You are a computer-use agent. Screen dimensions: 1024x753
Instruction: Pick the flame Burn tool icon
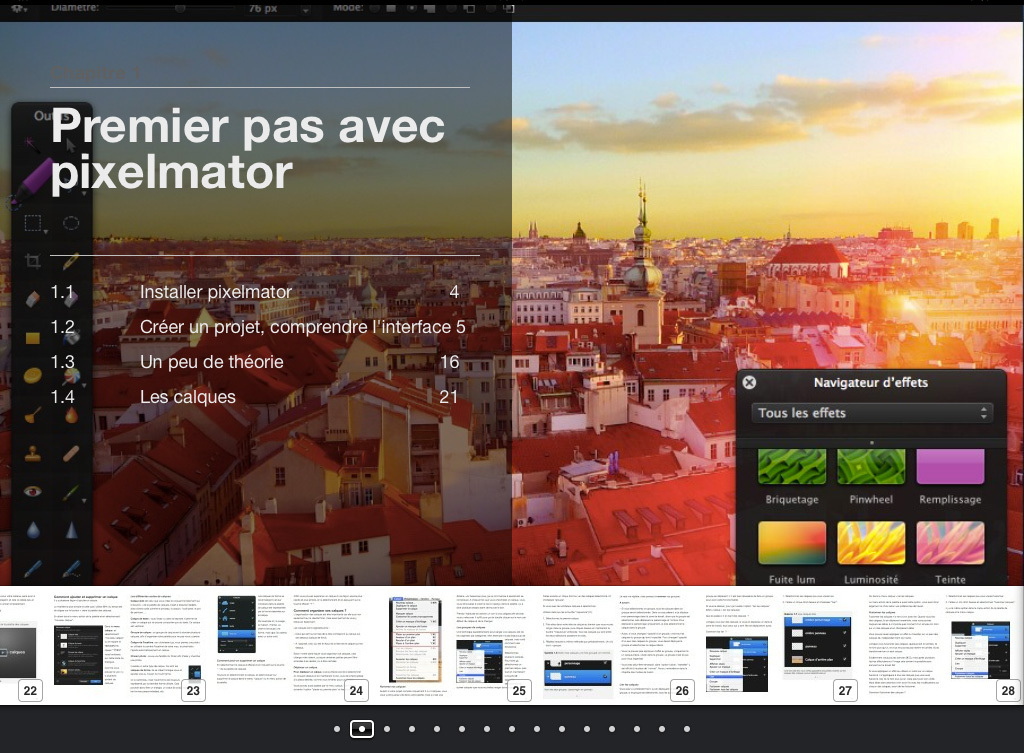pos(71,415)
